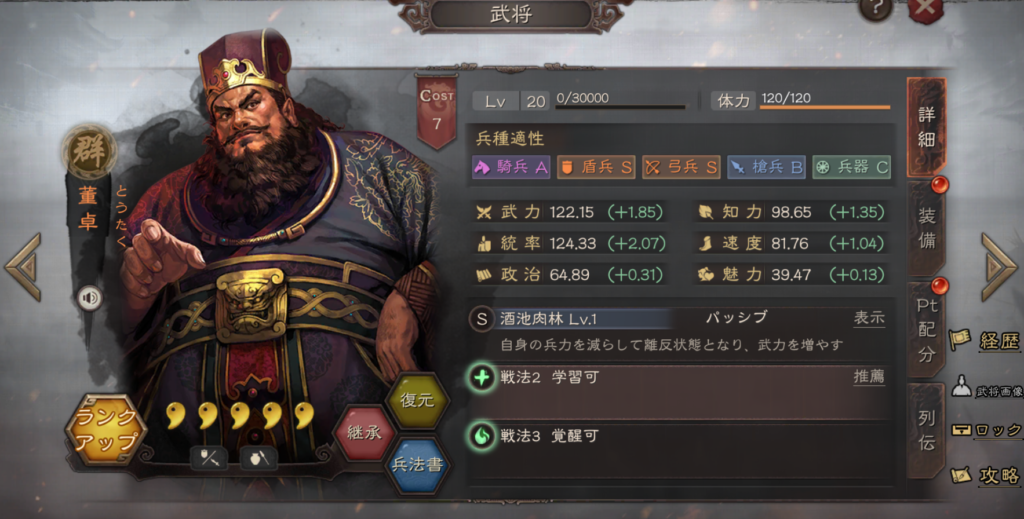This screenshot has height=519, width=1024.
Task: Open 武将画像 portrait icon
Action: pyautogui.click(x=961, y=386)
